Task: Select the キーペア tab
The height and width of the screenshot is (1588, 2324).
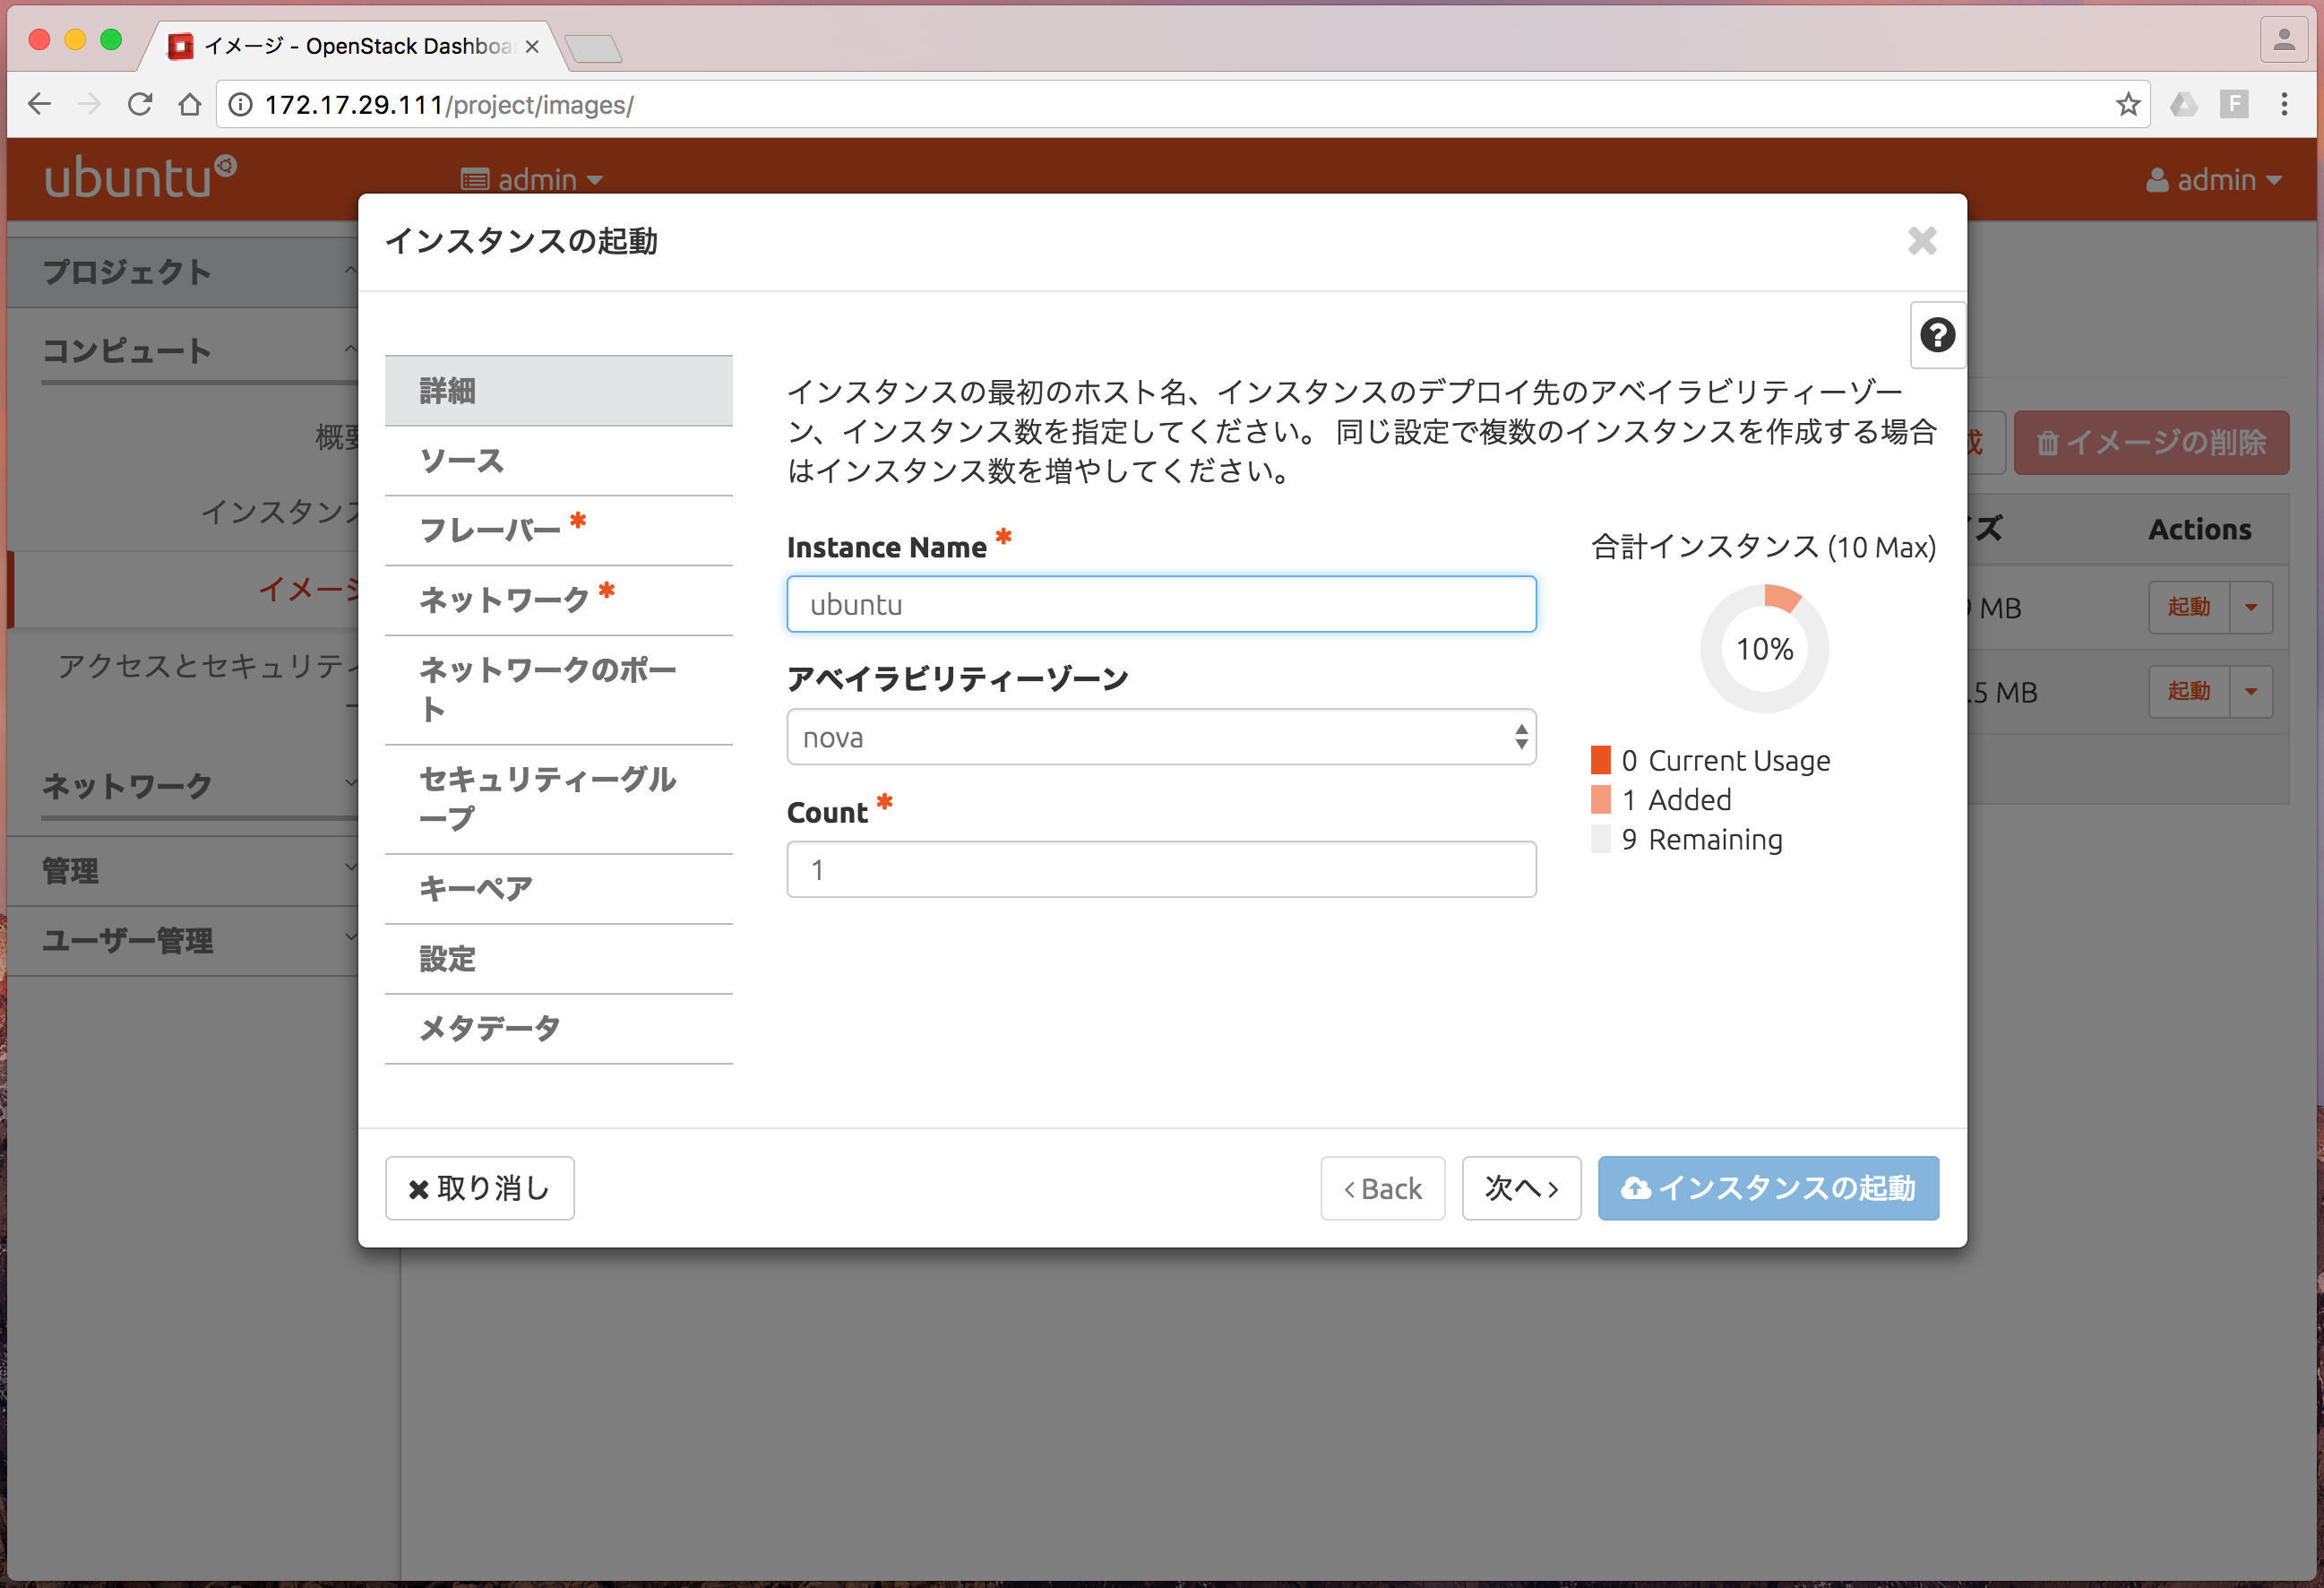Action: click(476, 888)
